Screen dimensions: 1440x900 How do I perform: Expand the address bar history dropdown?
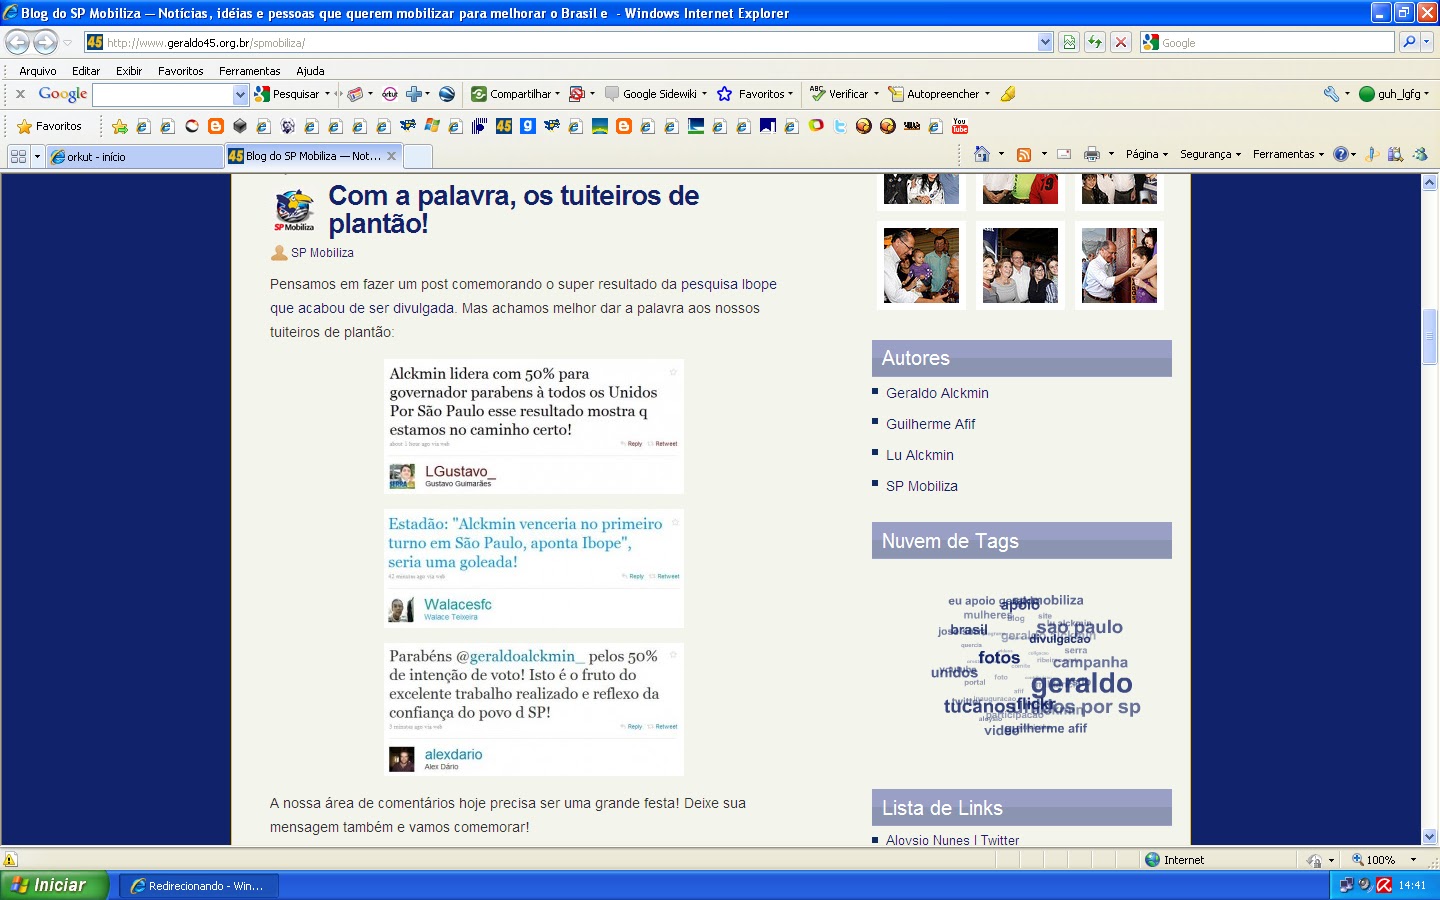click(x=1045, y=42)
